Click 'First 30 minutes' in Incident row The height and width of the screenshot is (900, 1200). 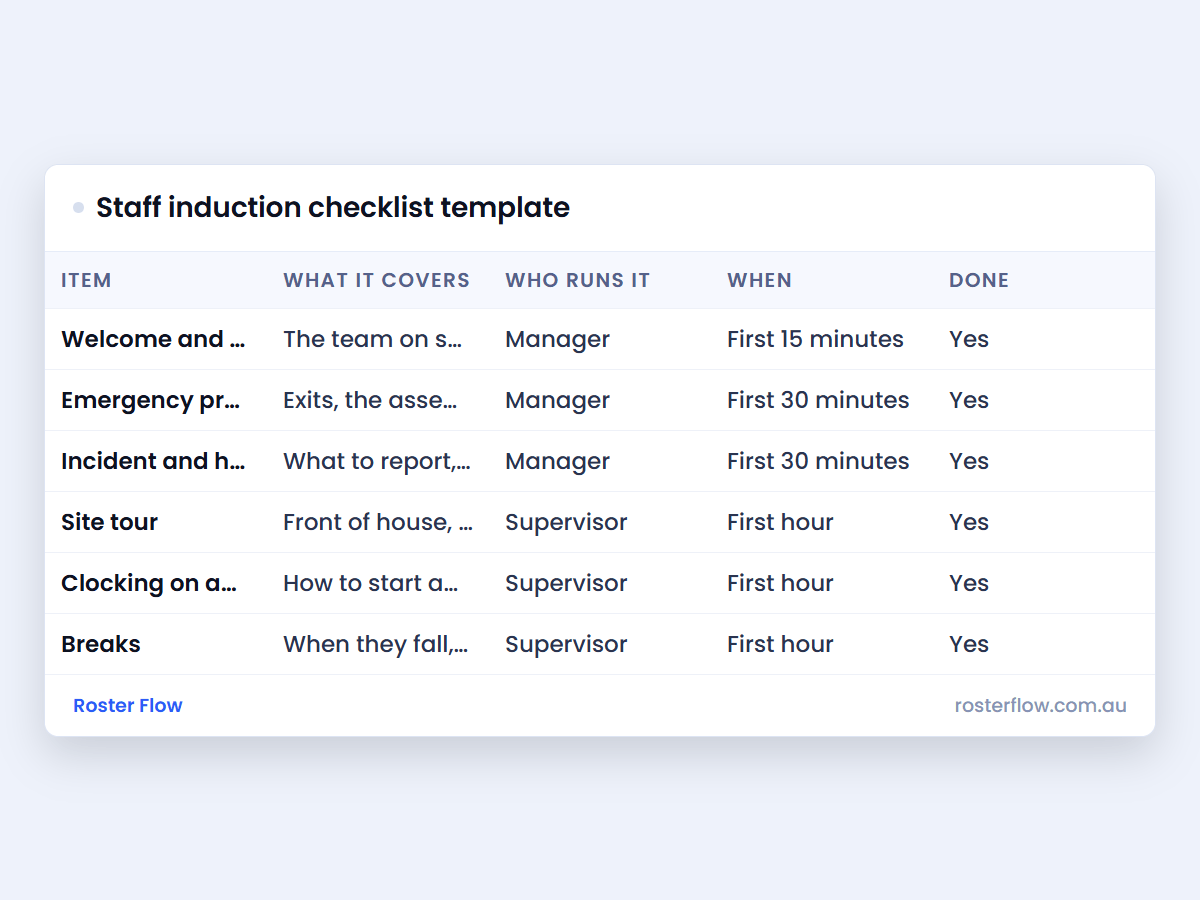pyautogui.click(x=818, y=461)
